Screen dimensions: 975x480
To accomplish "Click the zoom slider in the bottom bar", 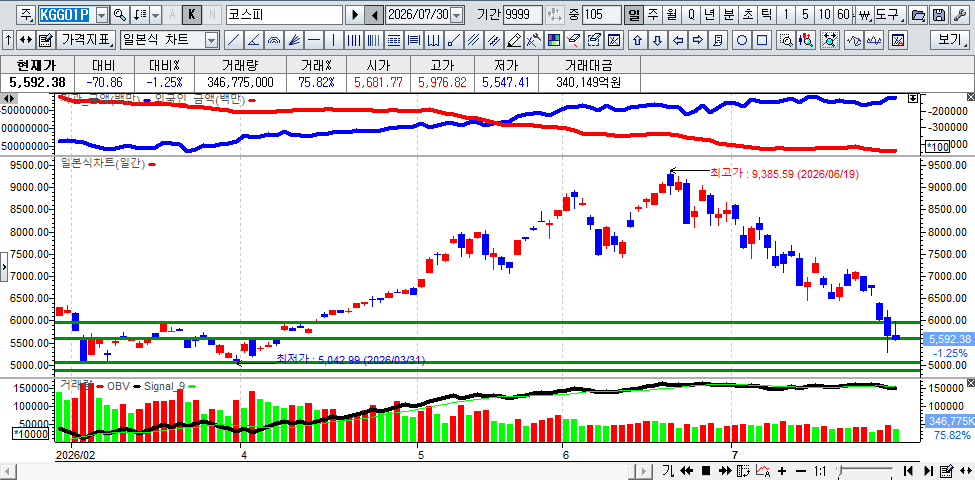I will pos(867,470).
